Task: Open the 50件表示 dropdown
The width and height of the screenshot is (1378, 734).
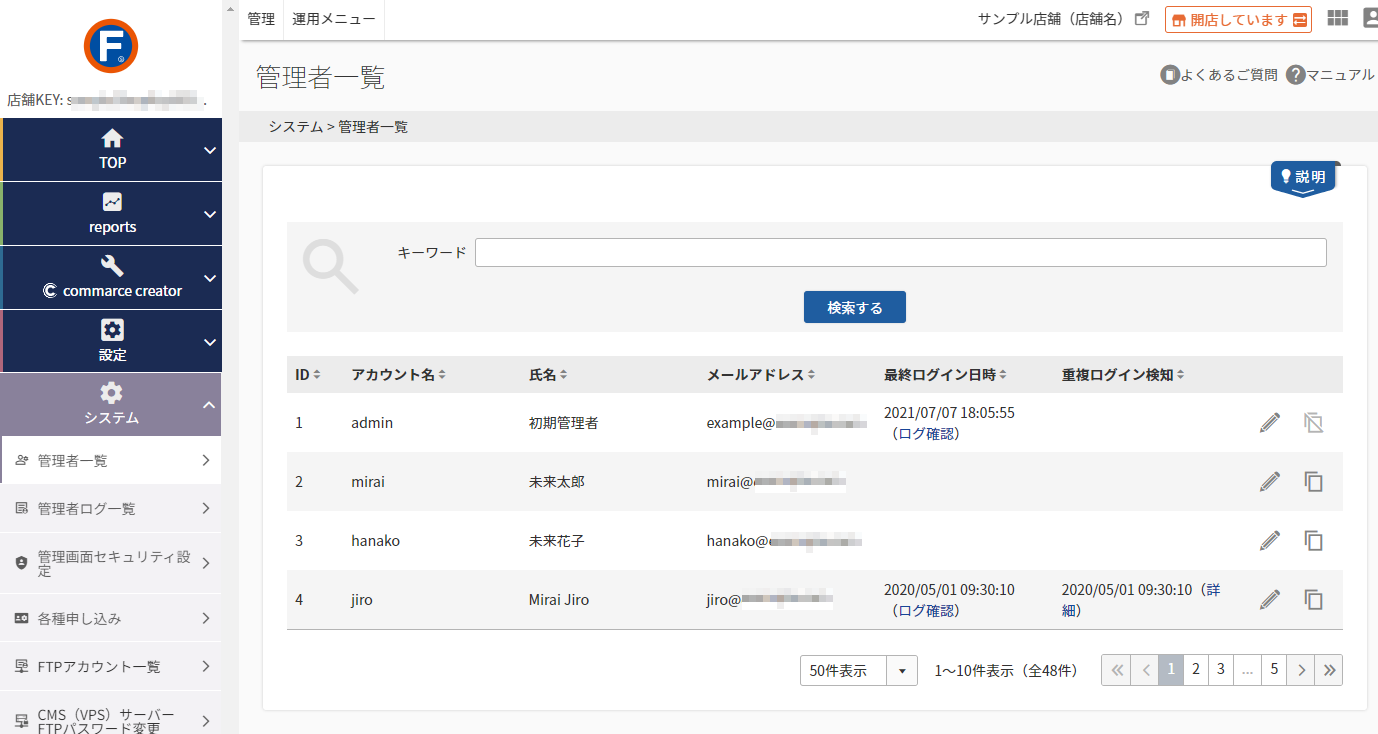Action: click(x=859, y=670)
